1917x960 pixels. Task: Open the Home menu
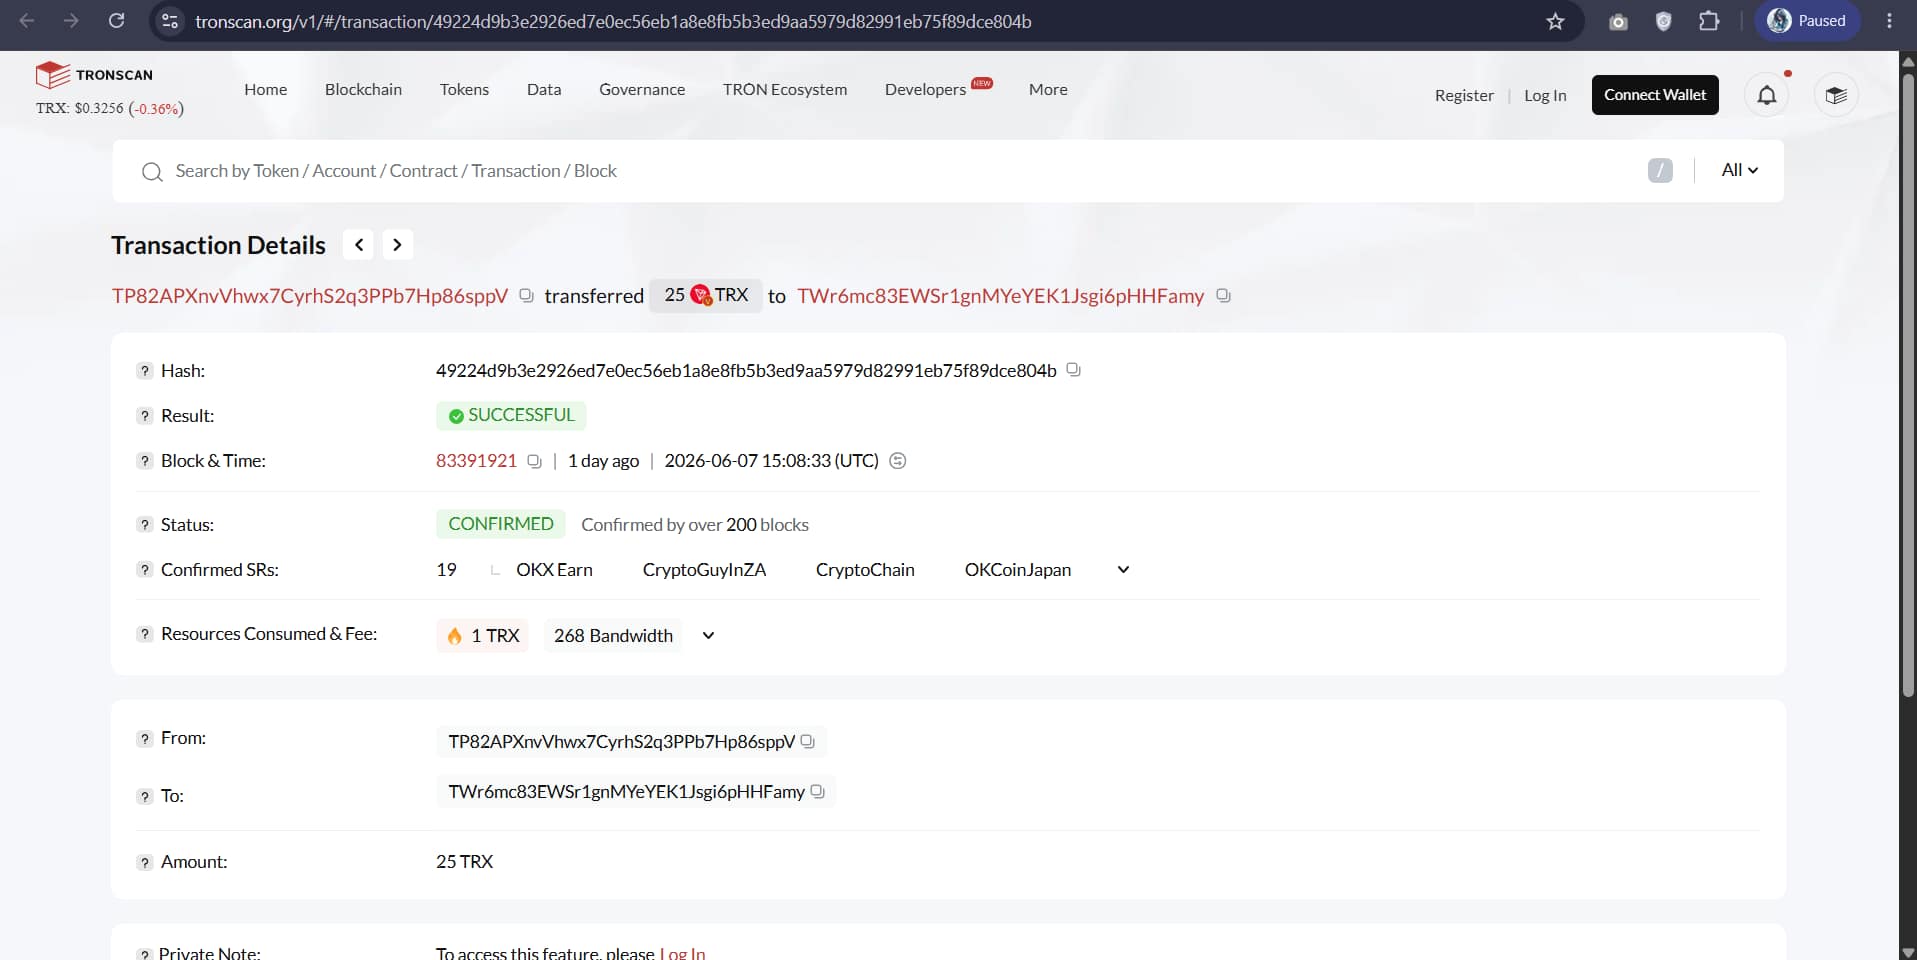coord(265,89)
